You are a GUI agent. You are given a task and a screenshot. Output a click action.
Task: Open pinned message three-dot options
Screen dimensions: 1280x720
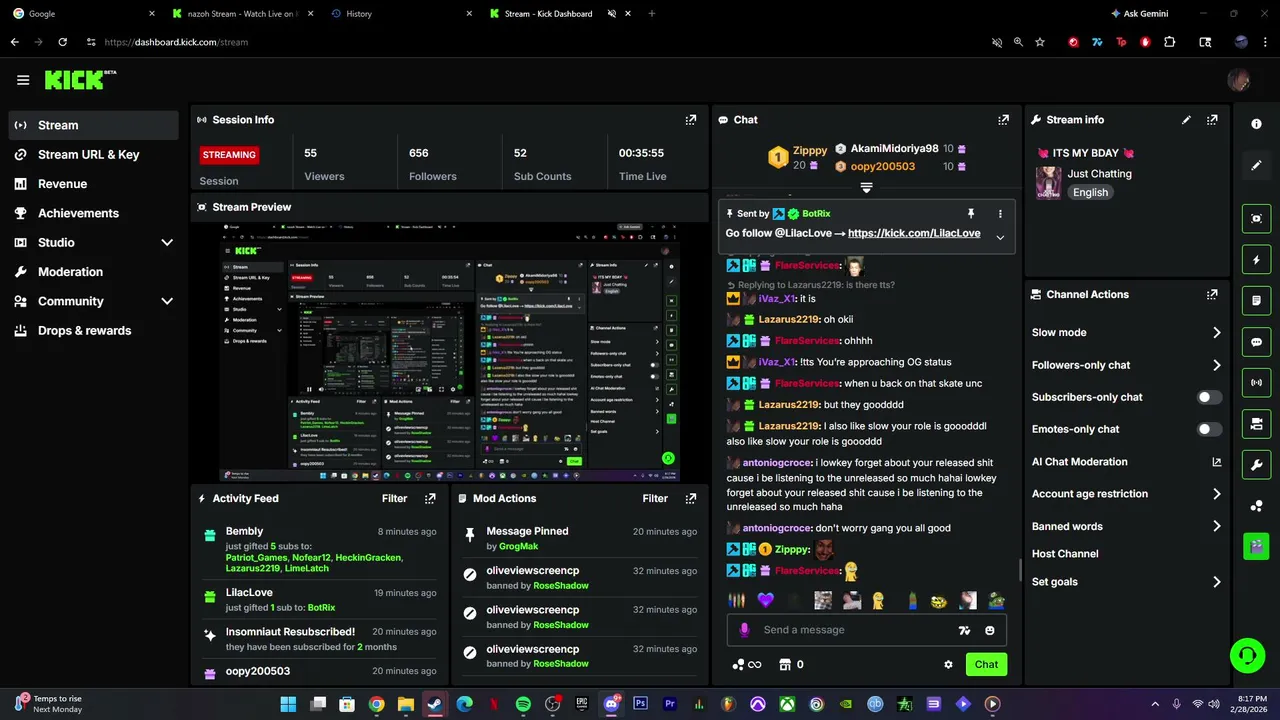1000,214
